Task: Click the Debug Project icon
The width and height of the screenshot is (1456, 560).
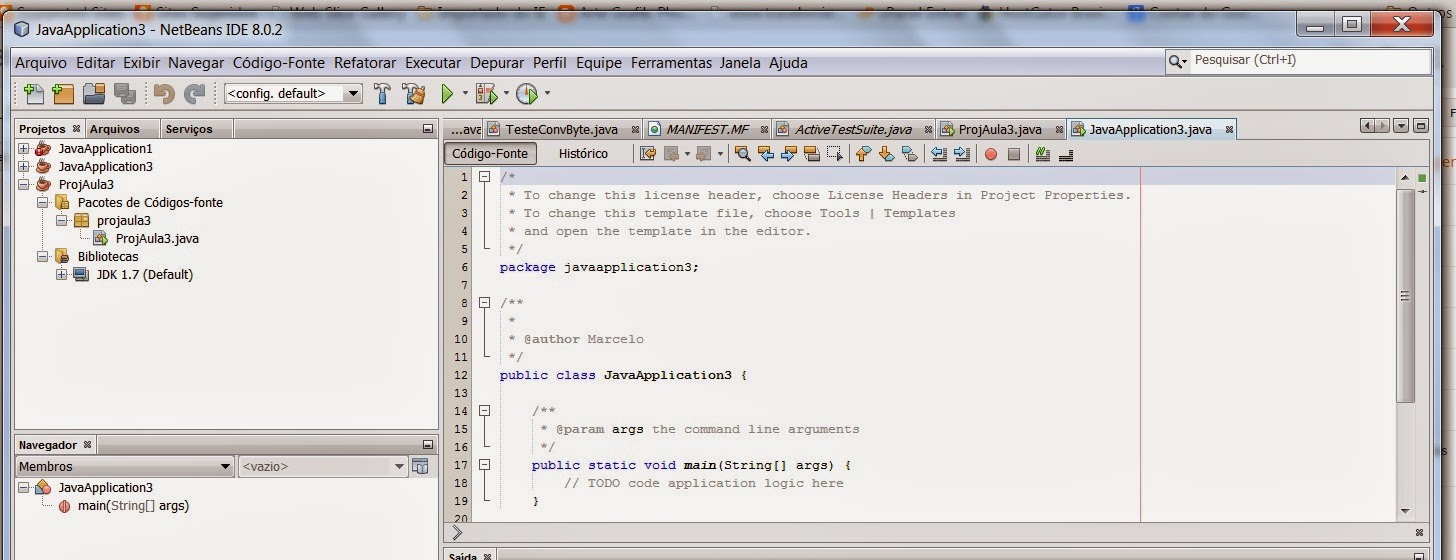Action: 486,94
